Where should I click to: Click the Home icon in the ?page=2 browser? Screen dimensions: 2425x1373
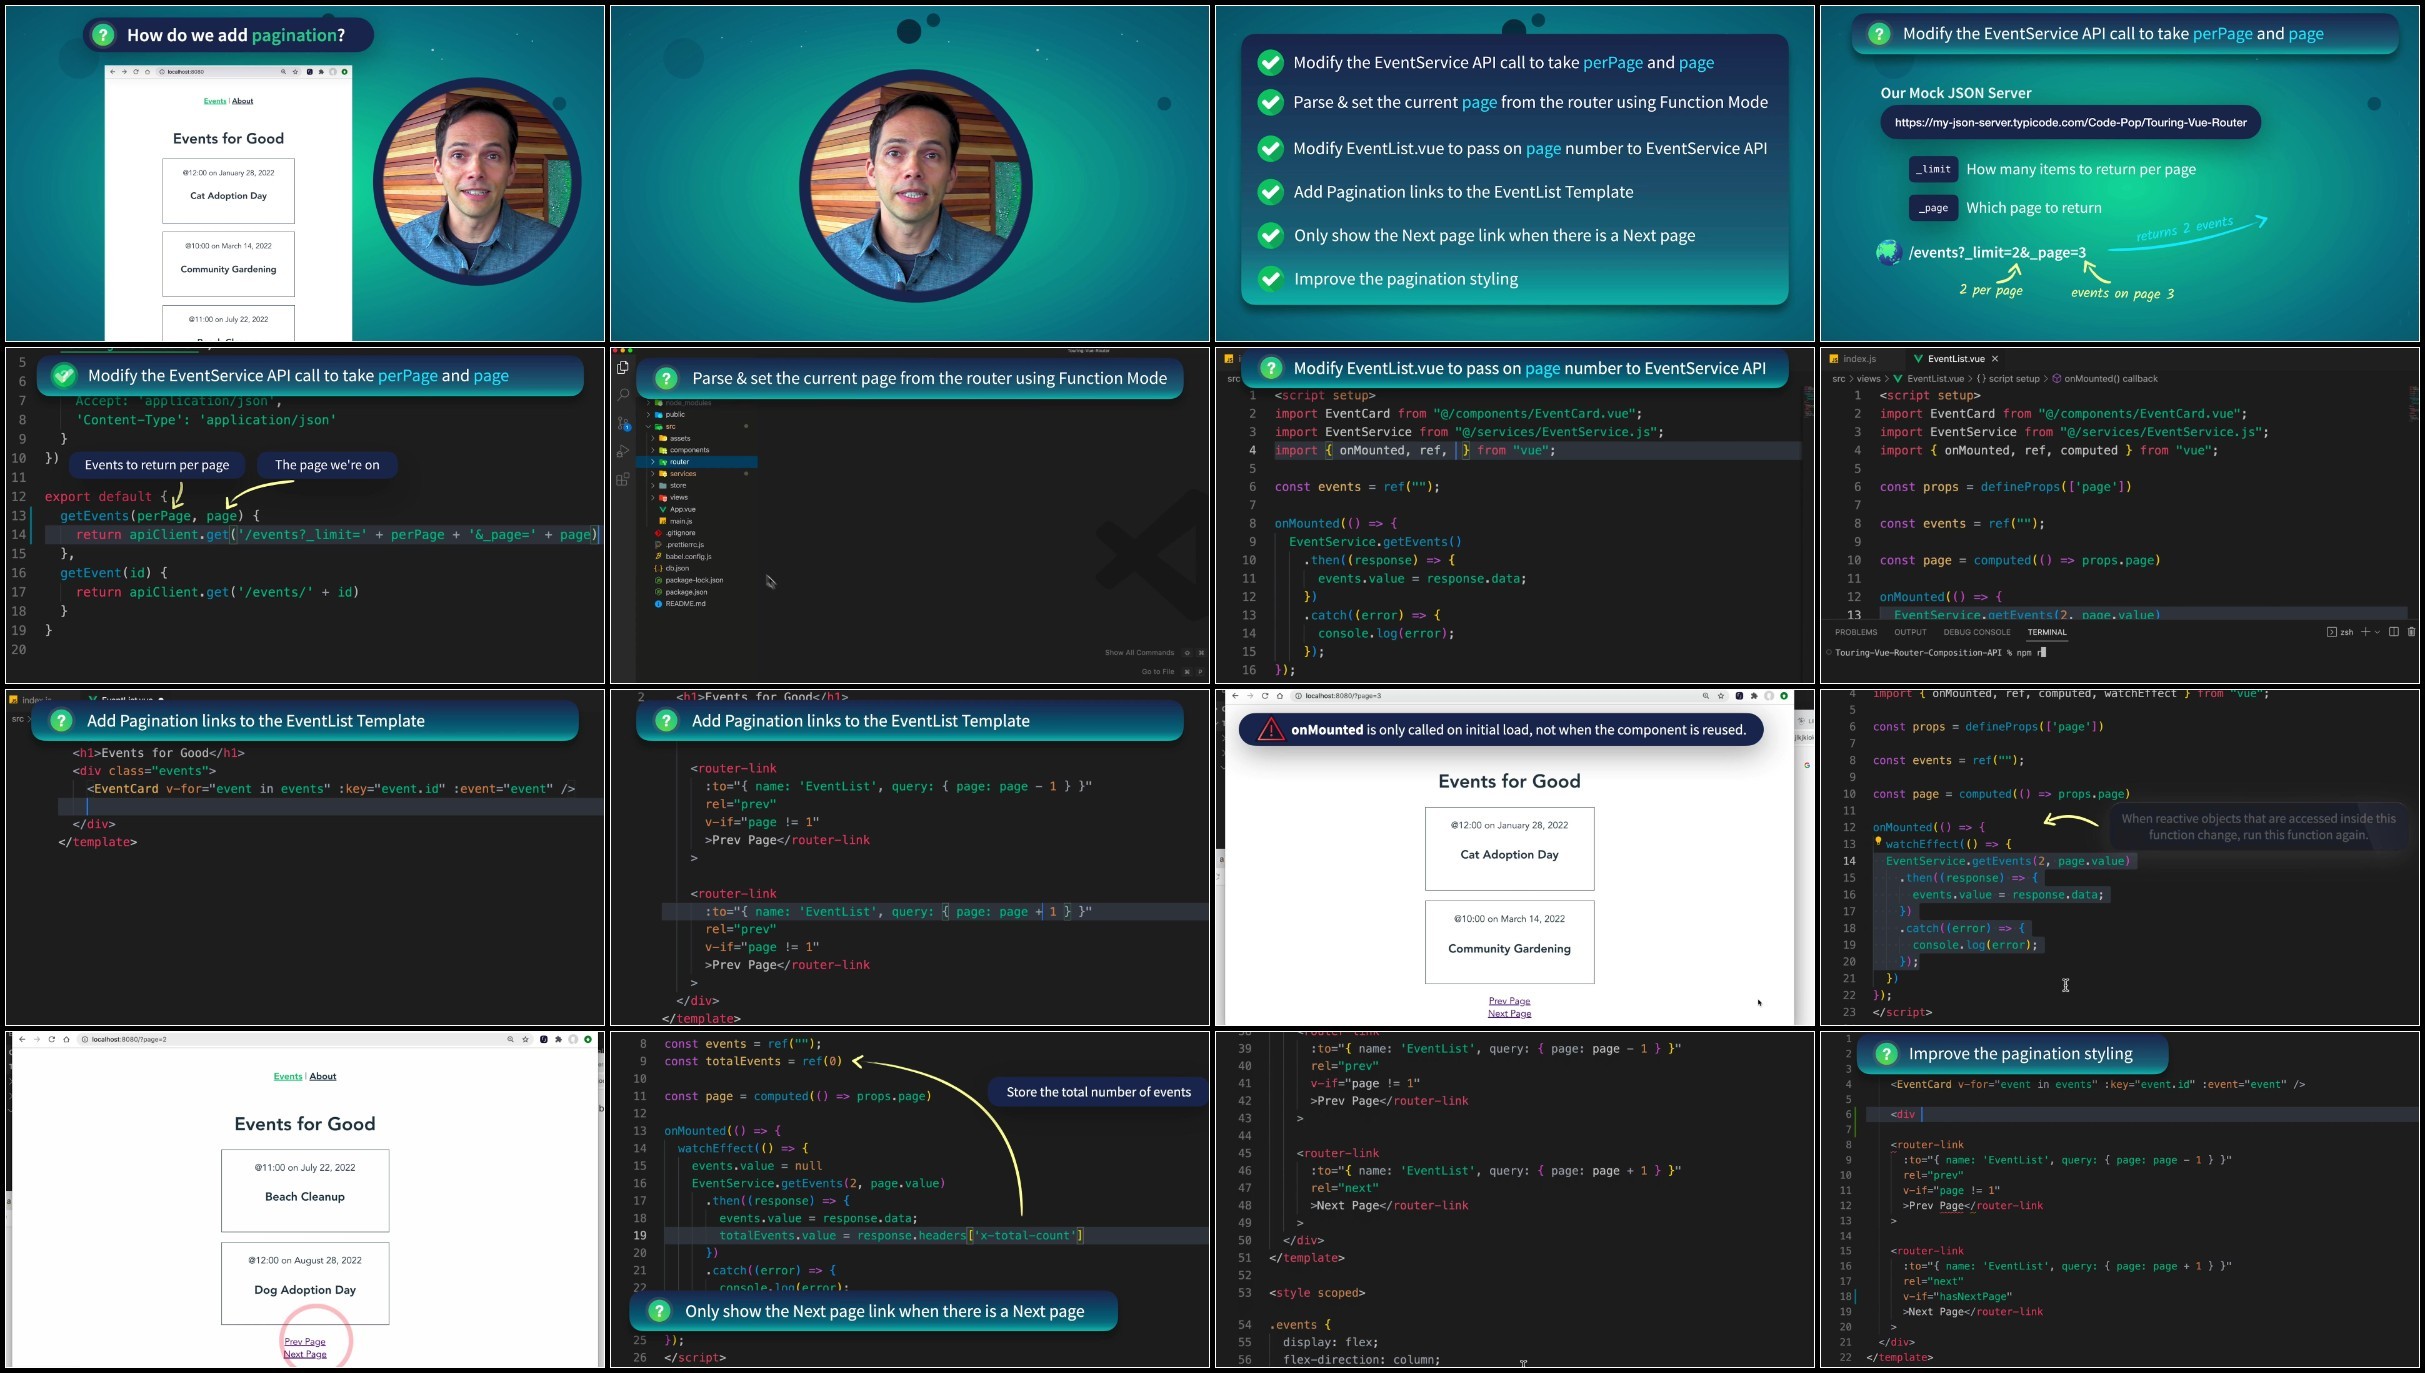pos(67,1040)
